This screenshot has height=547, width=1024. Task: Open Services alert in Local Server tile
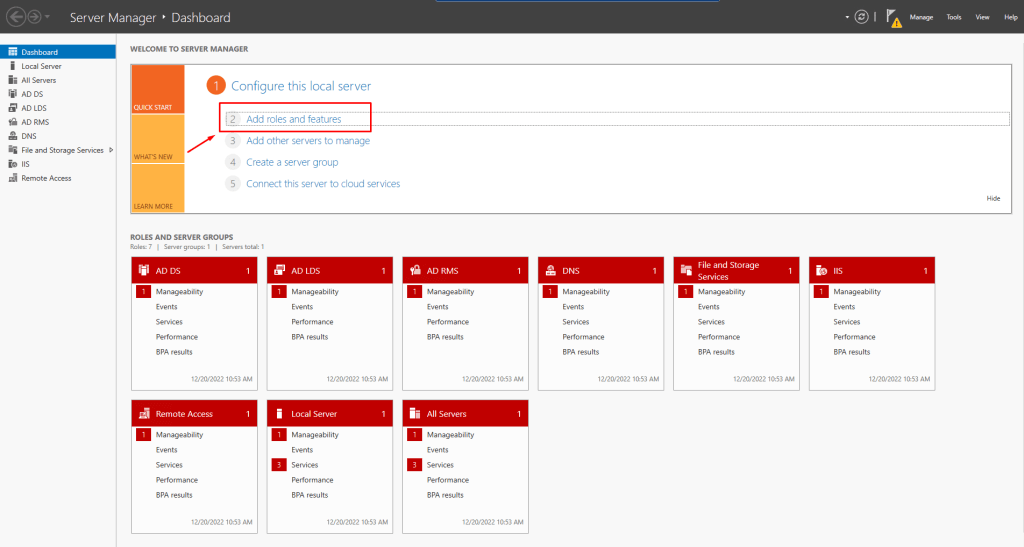point(304,465)
